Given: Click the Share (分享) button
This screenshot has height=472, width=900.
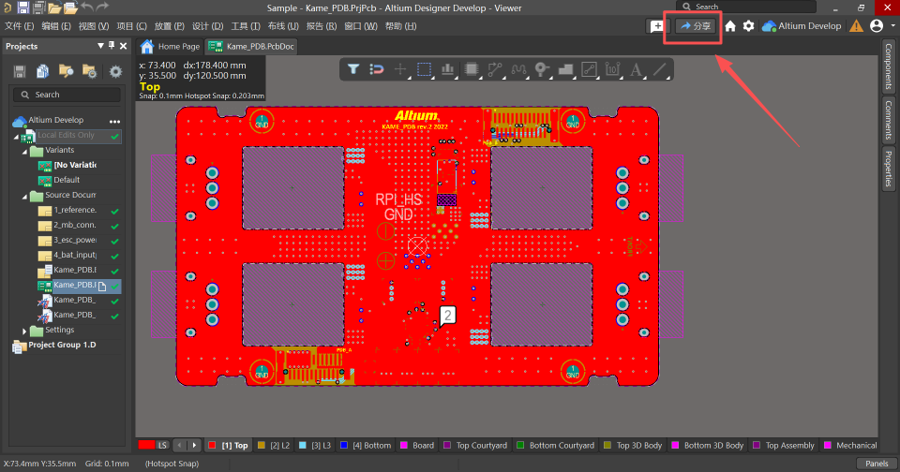Looking at the screenshot, I should coord(696,26).
